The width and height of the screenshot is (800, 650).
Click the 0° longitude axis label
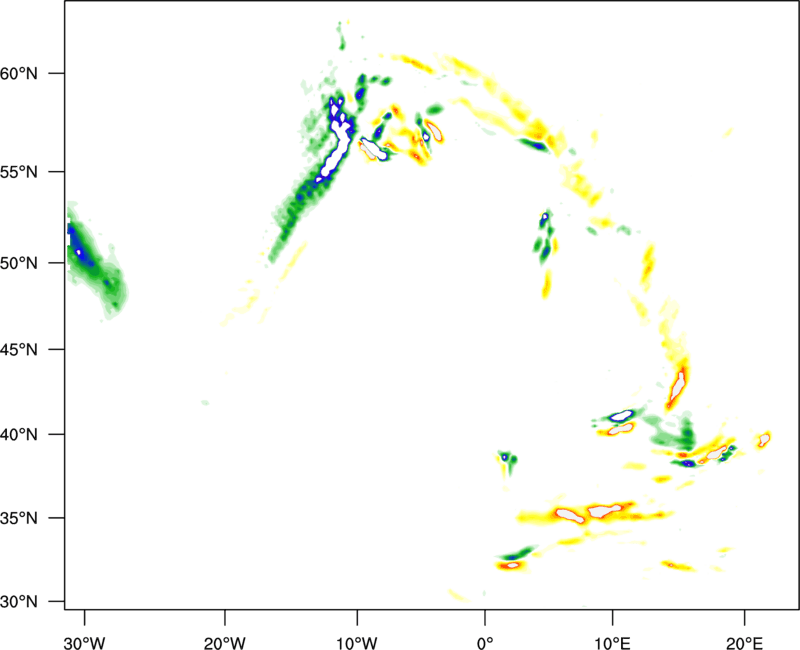tap(485, 643)
